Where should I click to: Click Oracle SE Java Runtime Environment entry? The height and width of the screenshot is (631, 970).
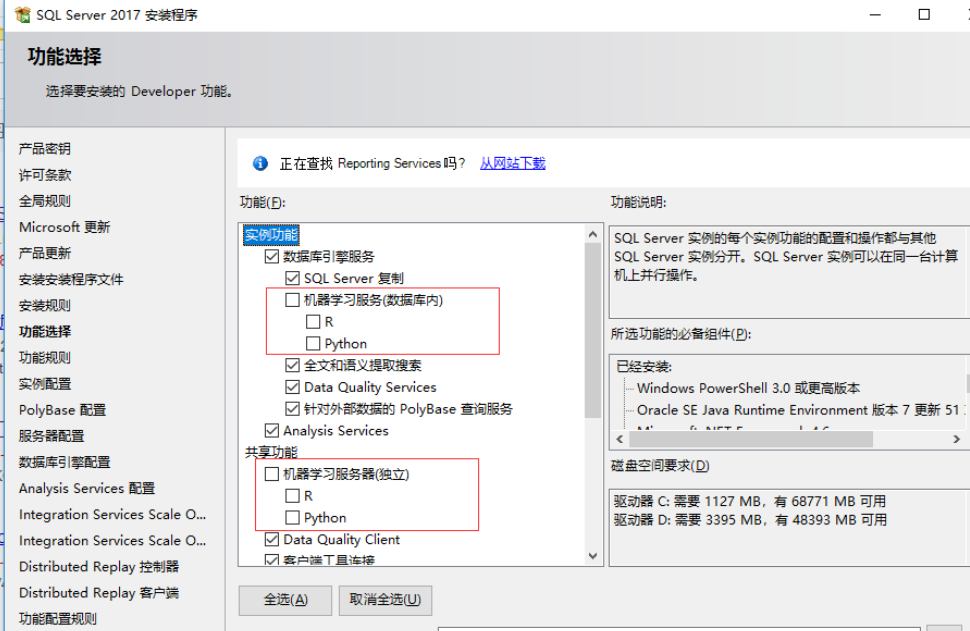click(801, 410)
